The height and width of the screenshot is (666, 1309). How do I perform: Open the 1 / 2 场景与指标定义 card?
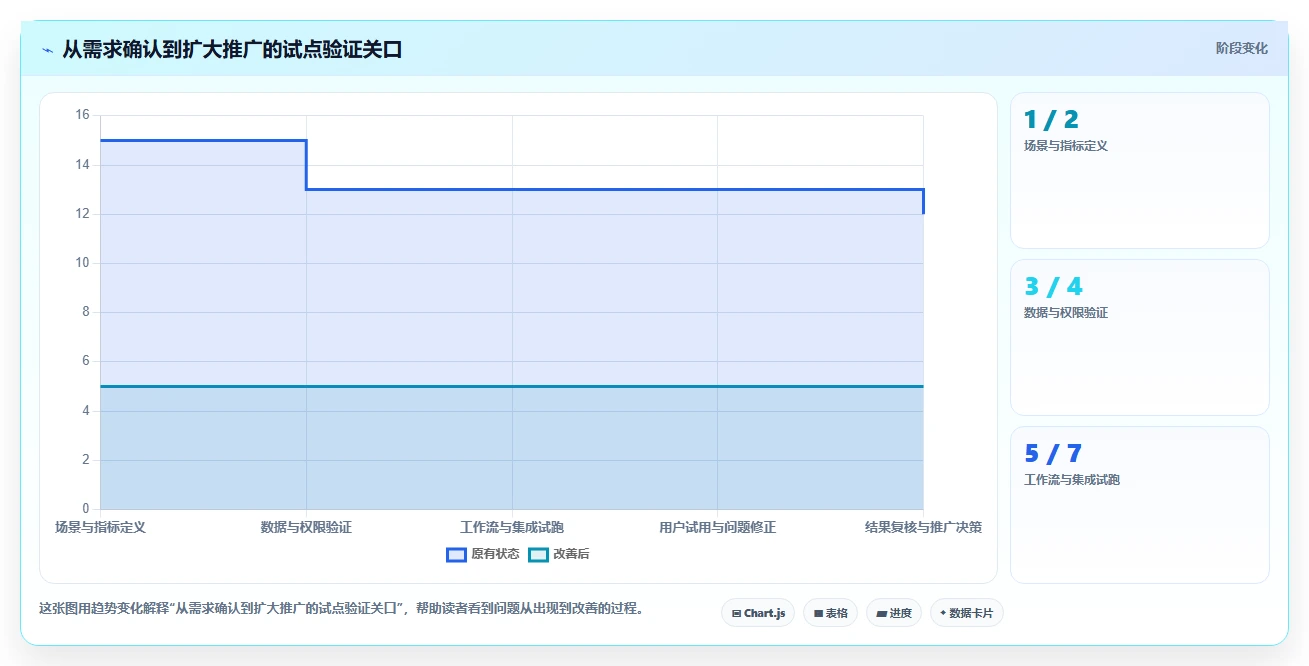1140,170
